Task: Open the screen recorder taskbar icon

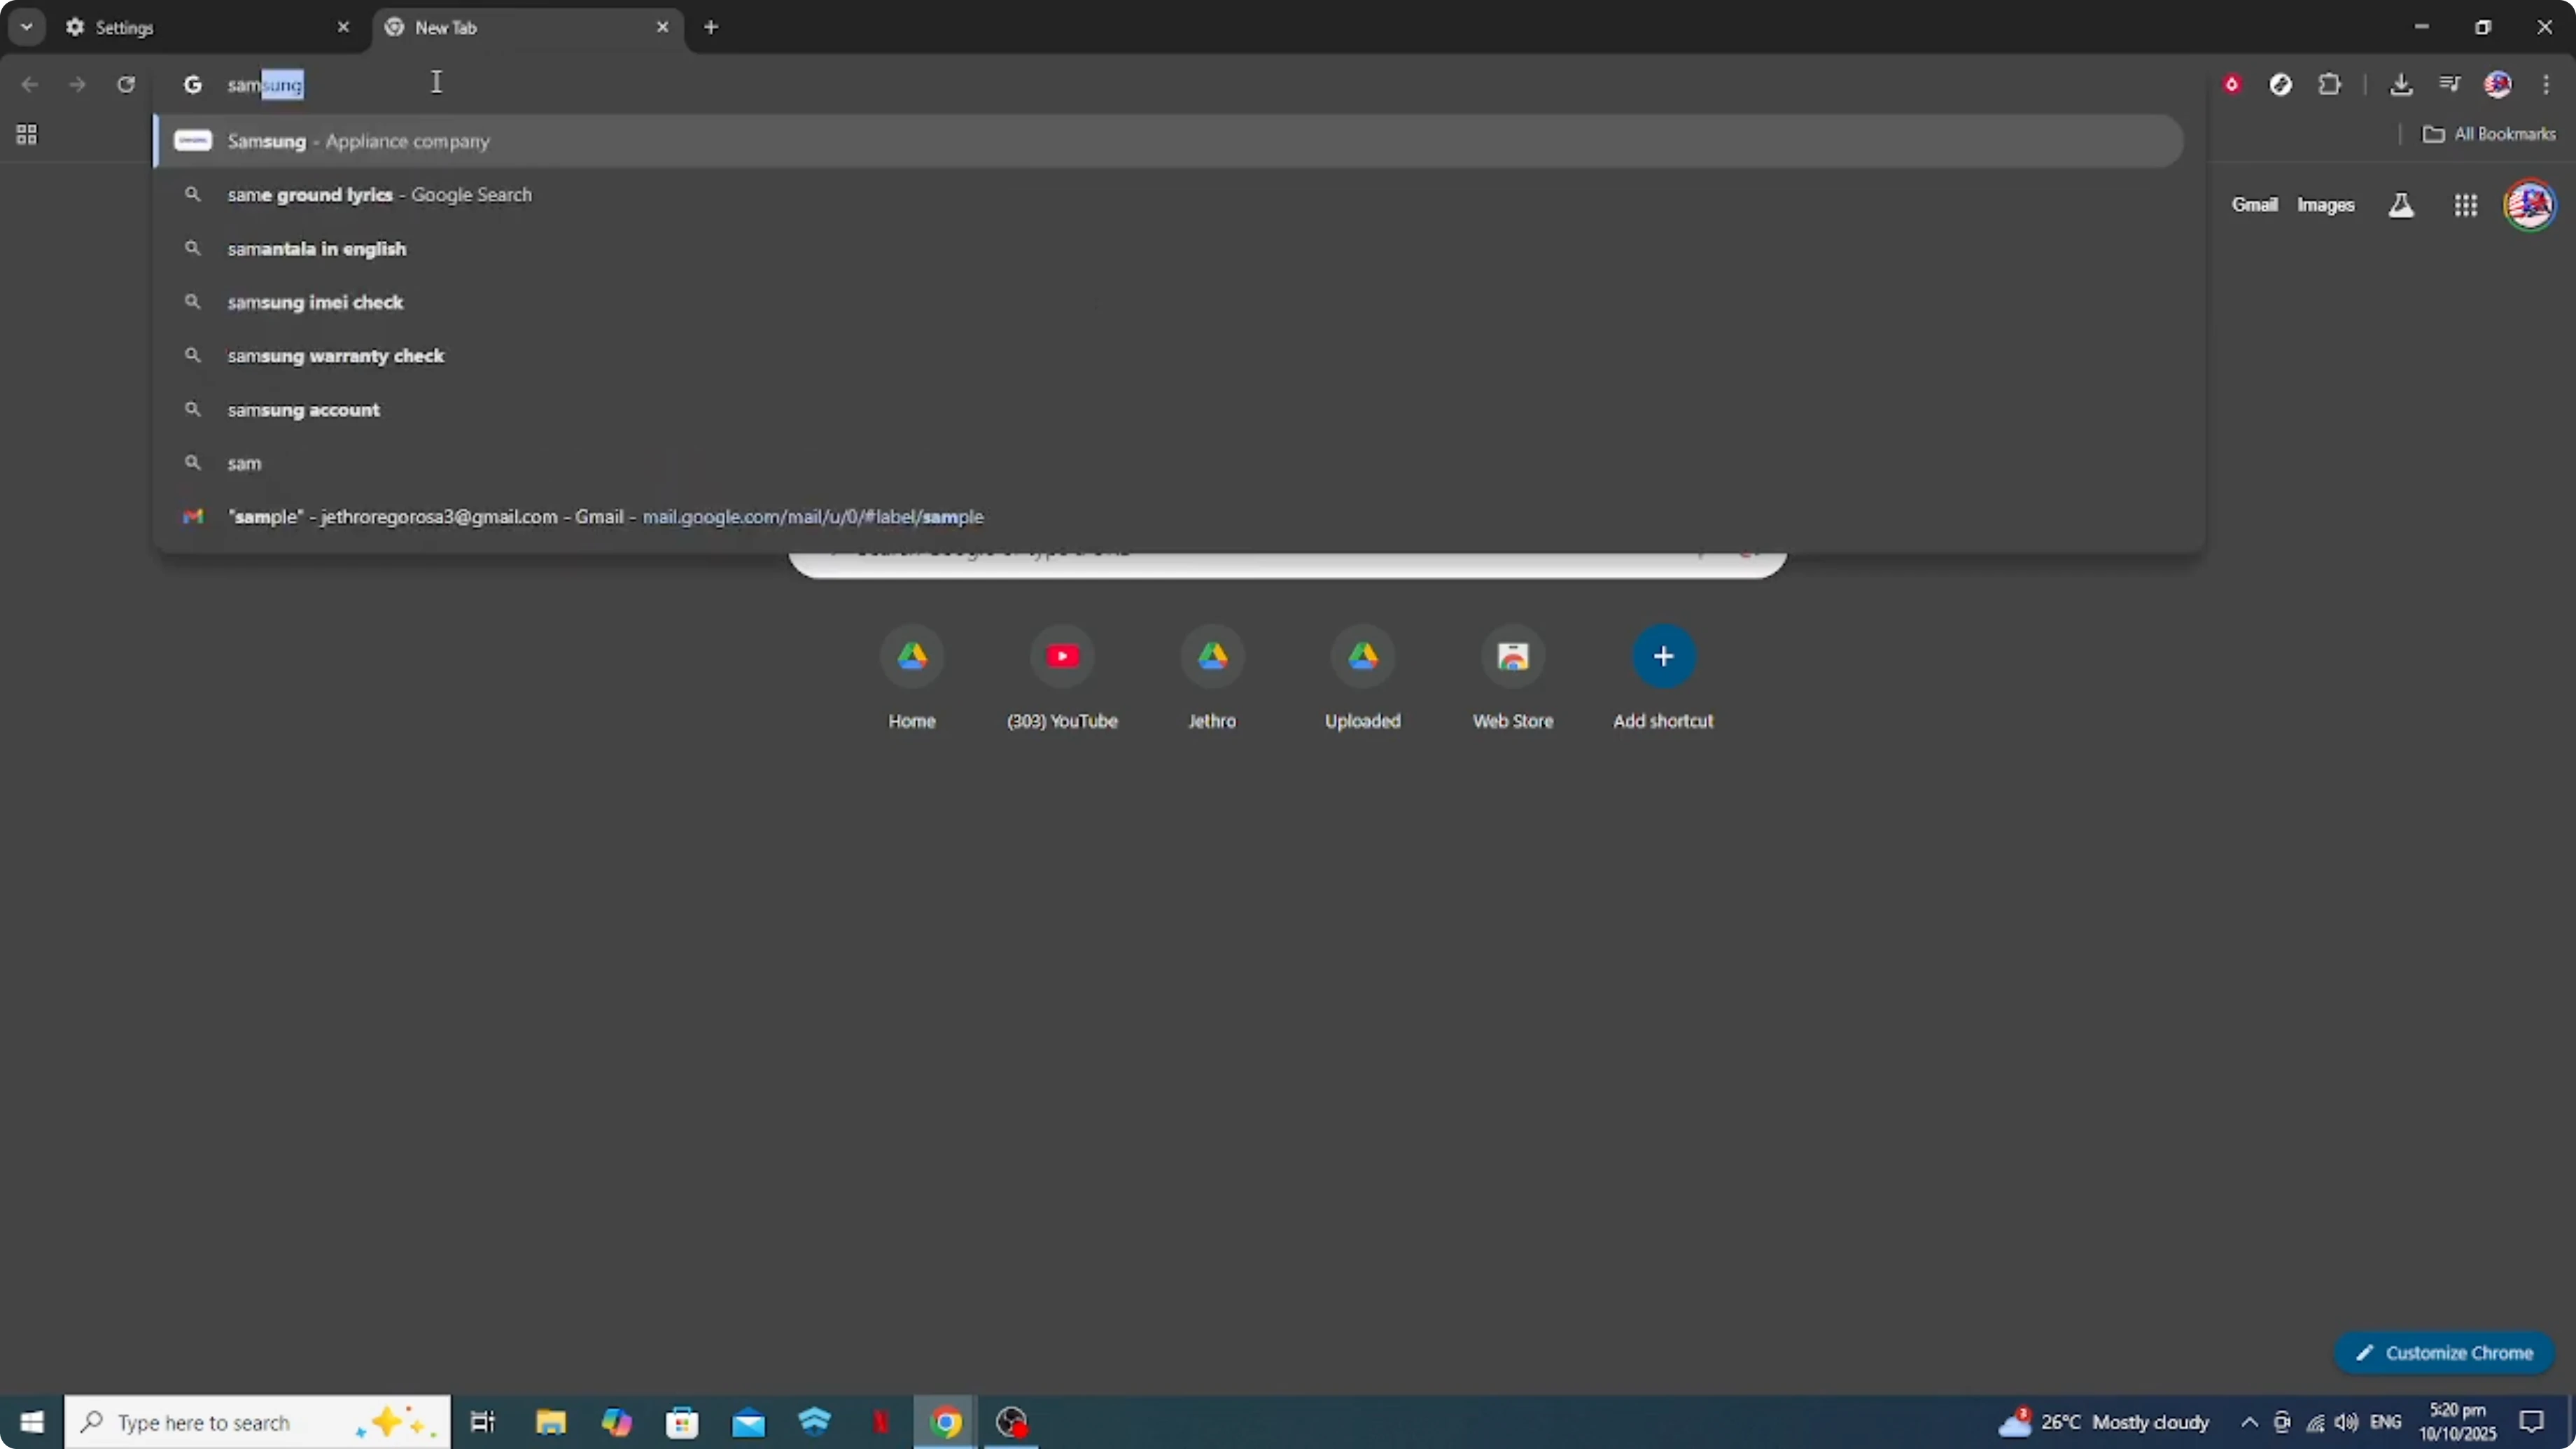Action: [1012, 1422]
